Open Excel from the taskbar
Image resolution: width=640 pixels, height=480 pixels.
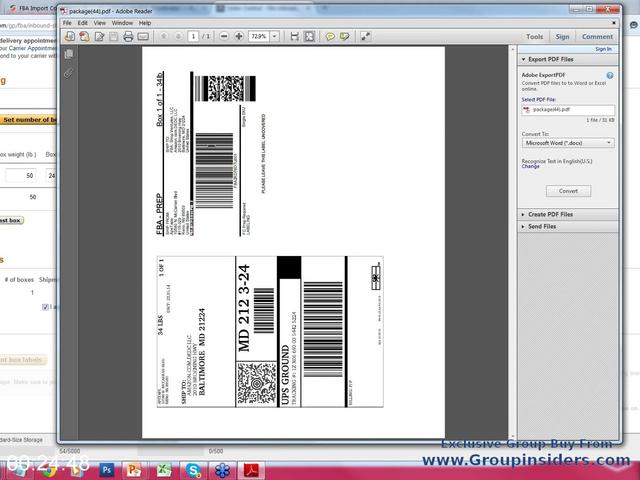pyautogui.click(x=164, y=470)
